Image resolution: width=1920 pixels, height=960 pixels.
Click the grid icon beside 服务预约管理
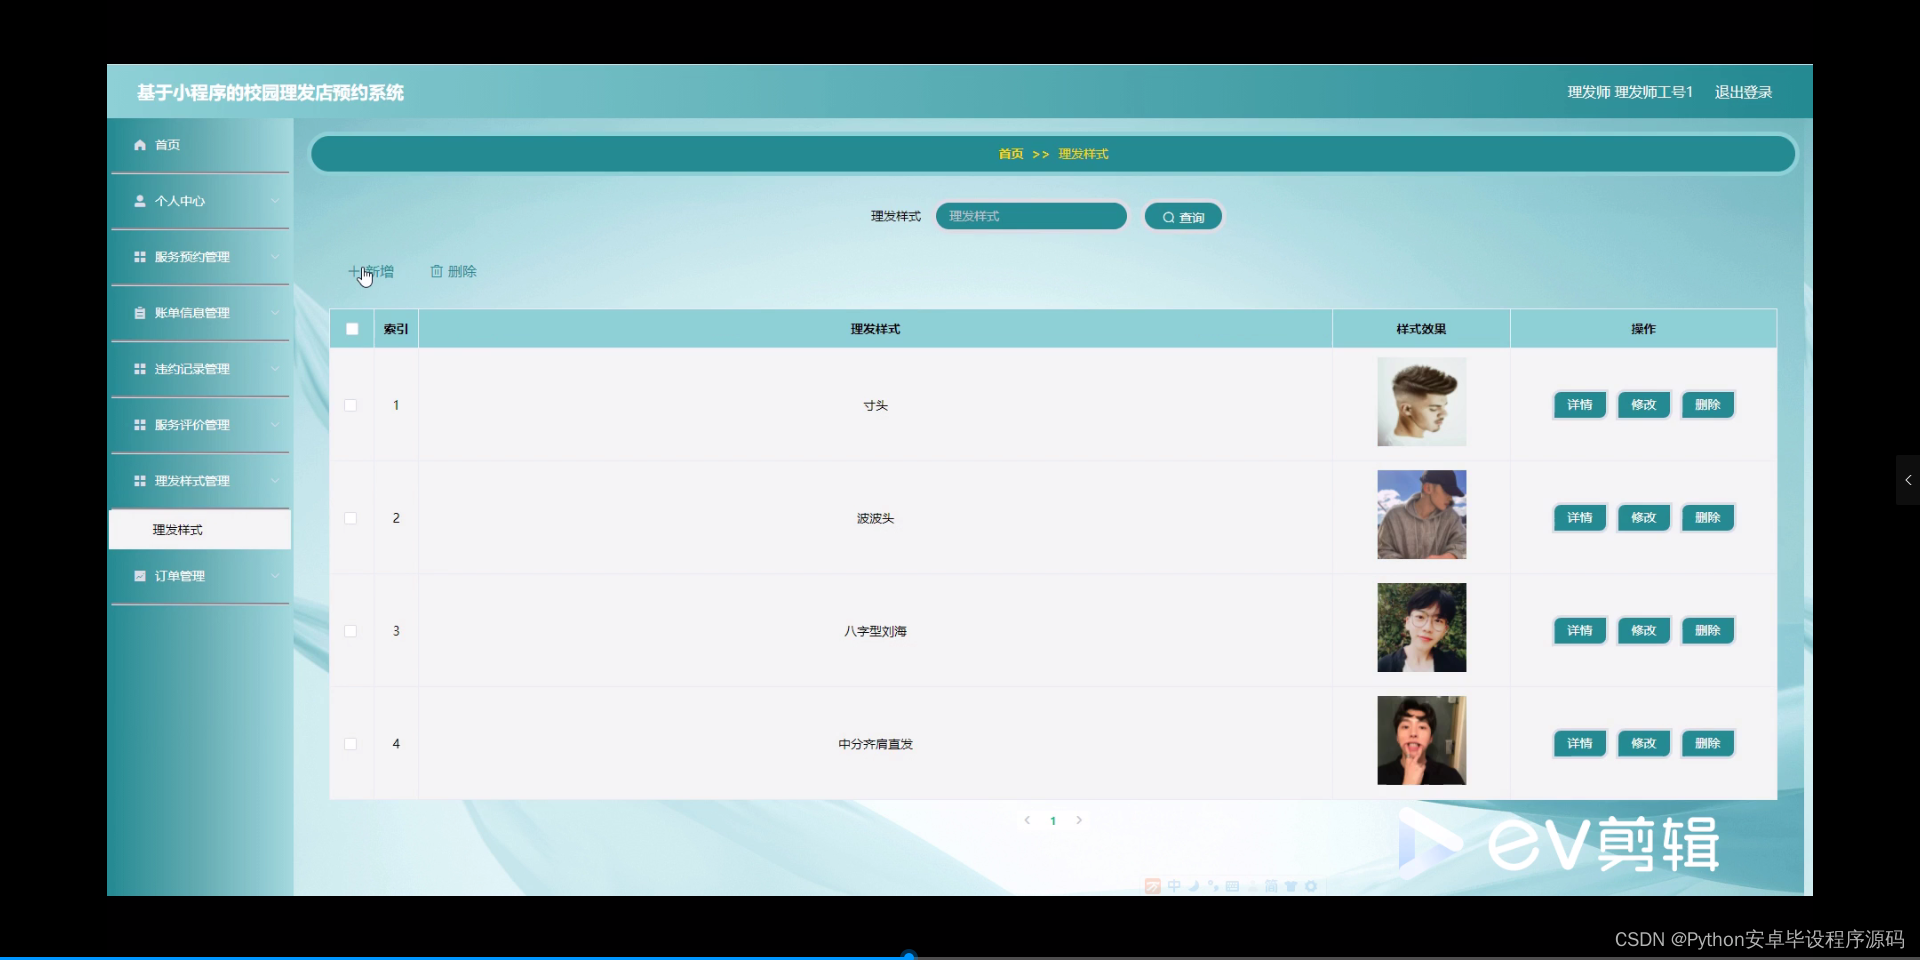coord(140,257)
